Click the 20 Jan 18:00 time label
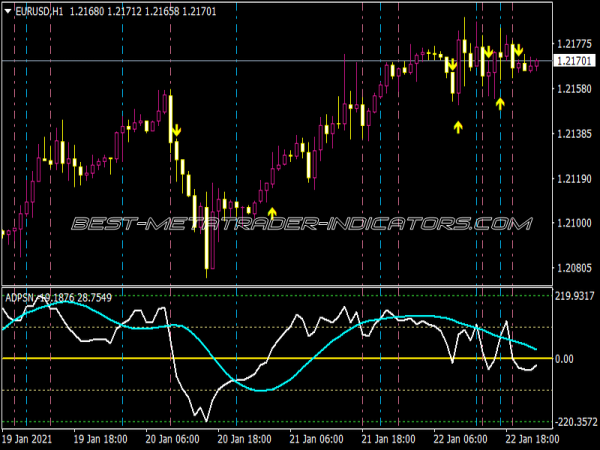This screenshot has width=600, height=450. point(244,439)
